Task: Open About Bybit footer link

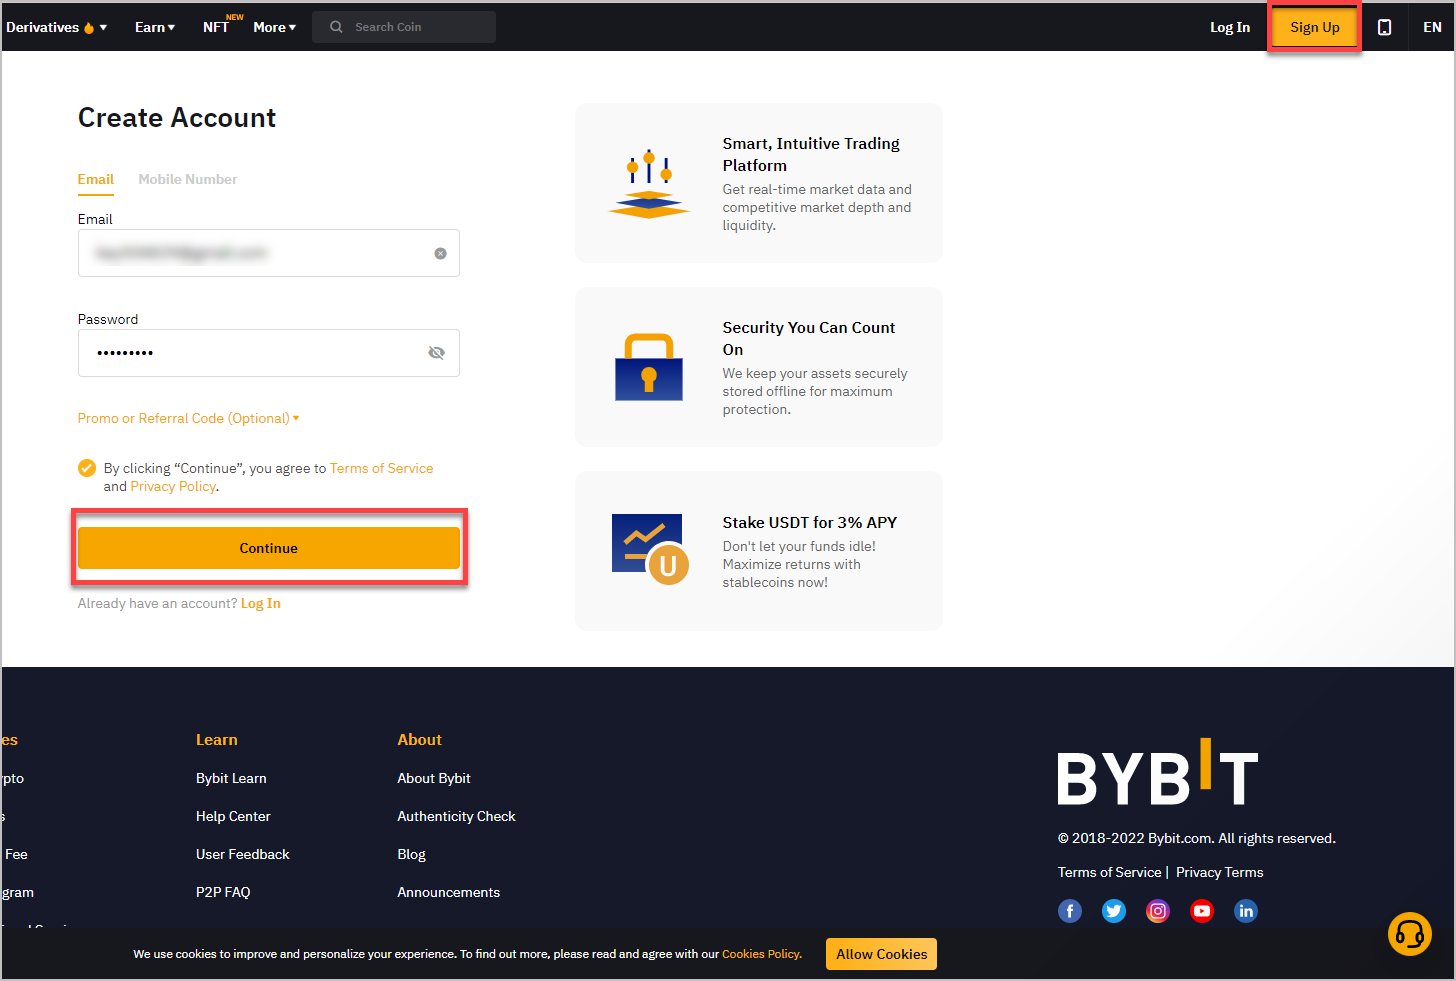Action: point(434,778)
